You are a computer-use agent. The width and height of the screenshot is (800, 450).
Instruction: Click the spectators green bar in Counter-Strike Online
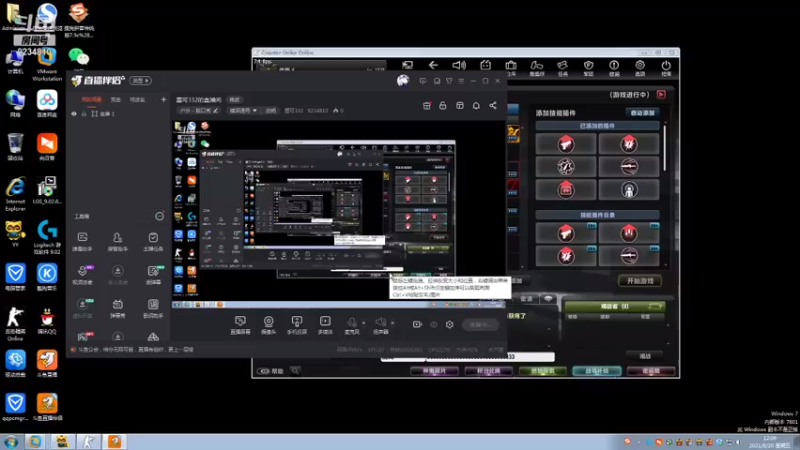[x=614, y=306]
